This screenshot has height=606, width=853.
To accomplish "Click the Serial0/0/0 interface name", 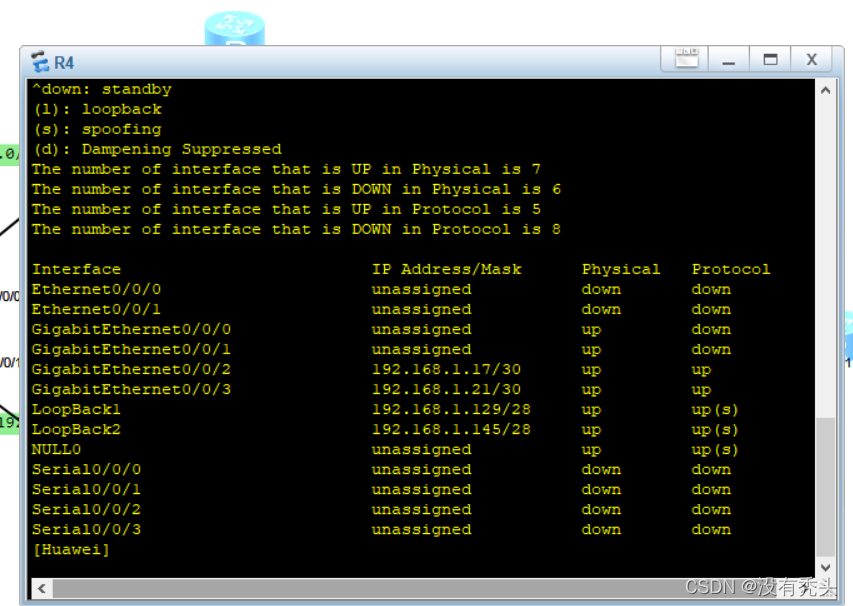I will [x=86, y=469].
